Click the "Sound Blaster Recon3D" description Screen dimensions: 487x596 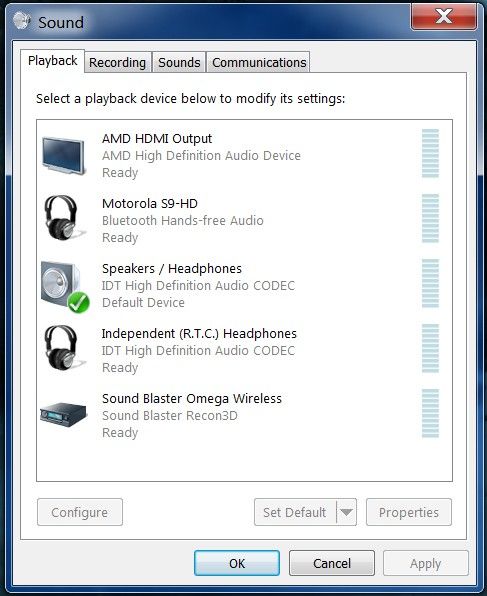pos(170,415)
